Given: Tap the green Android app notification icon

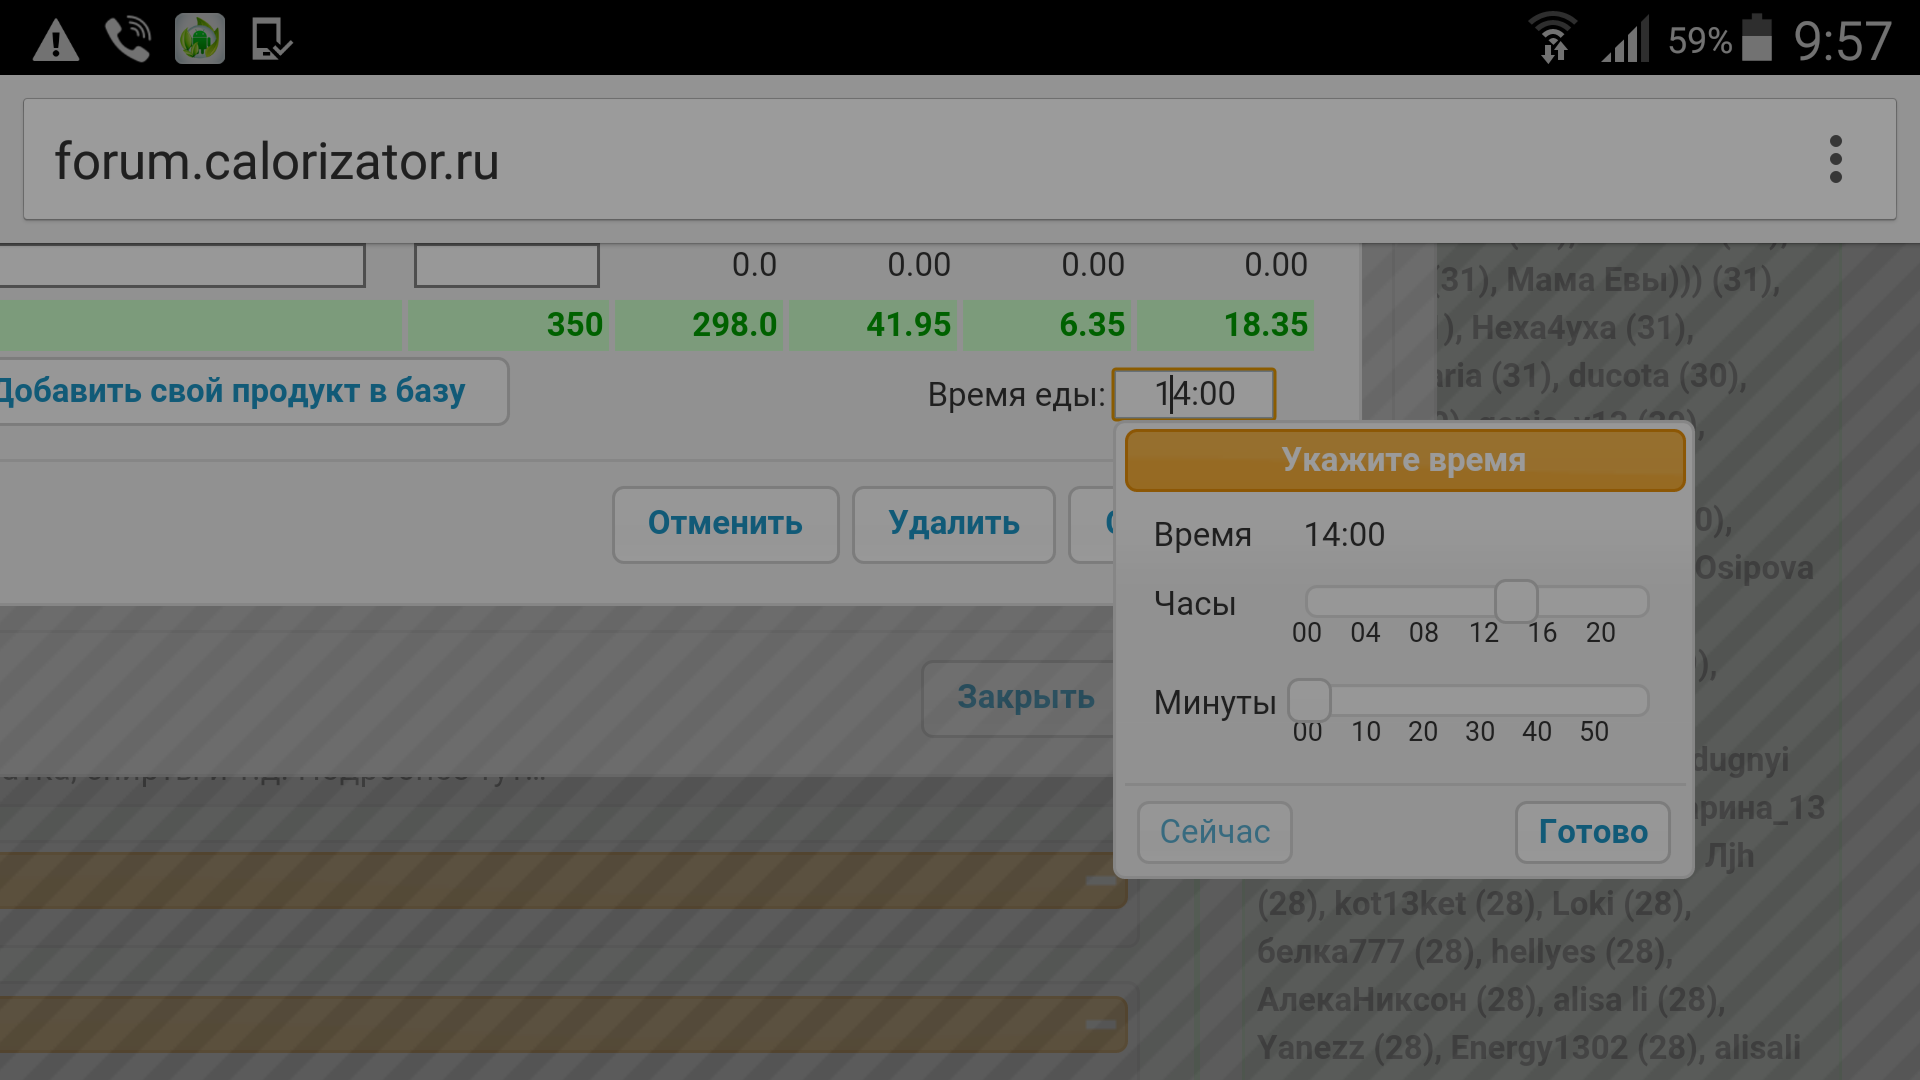Looking at the screenshot, I should point(200,40).
